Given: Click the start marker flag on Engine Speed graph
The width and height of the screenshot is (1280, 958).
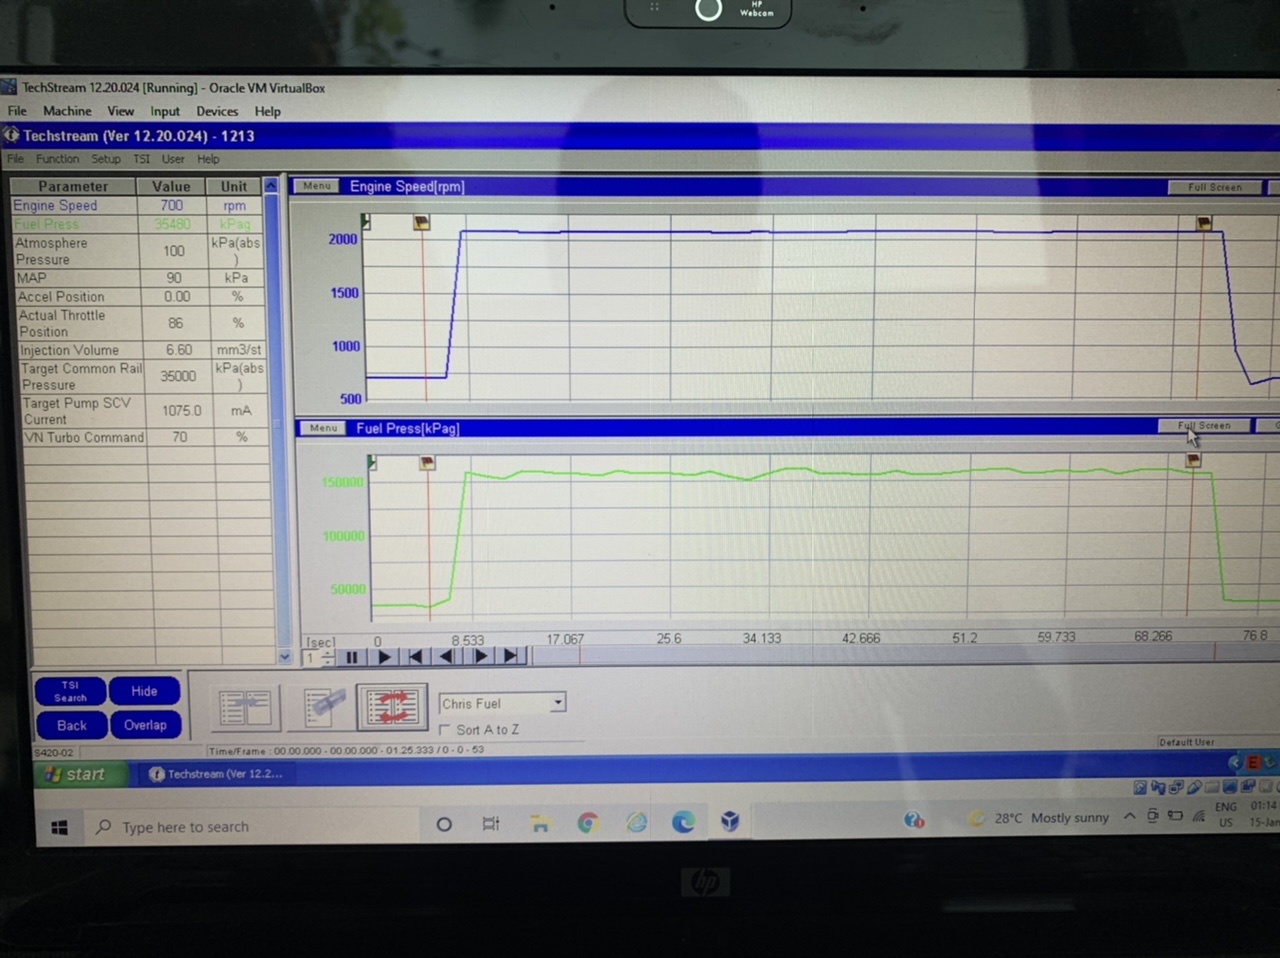Looking at the screenshot, I should pyautogui.click(x=422, y=222).
